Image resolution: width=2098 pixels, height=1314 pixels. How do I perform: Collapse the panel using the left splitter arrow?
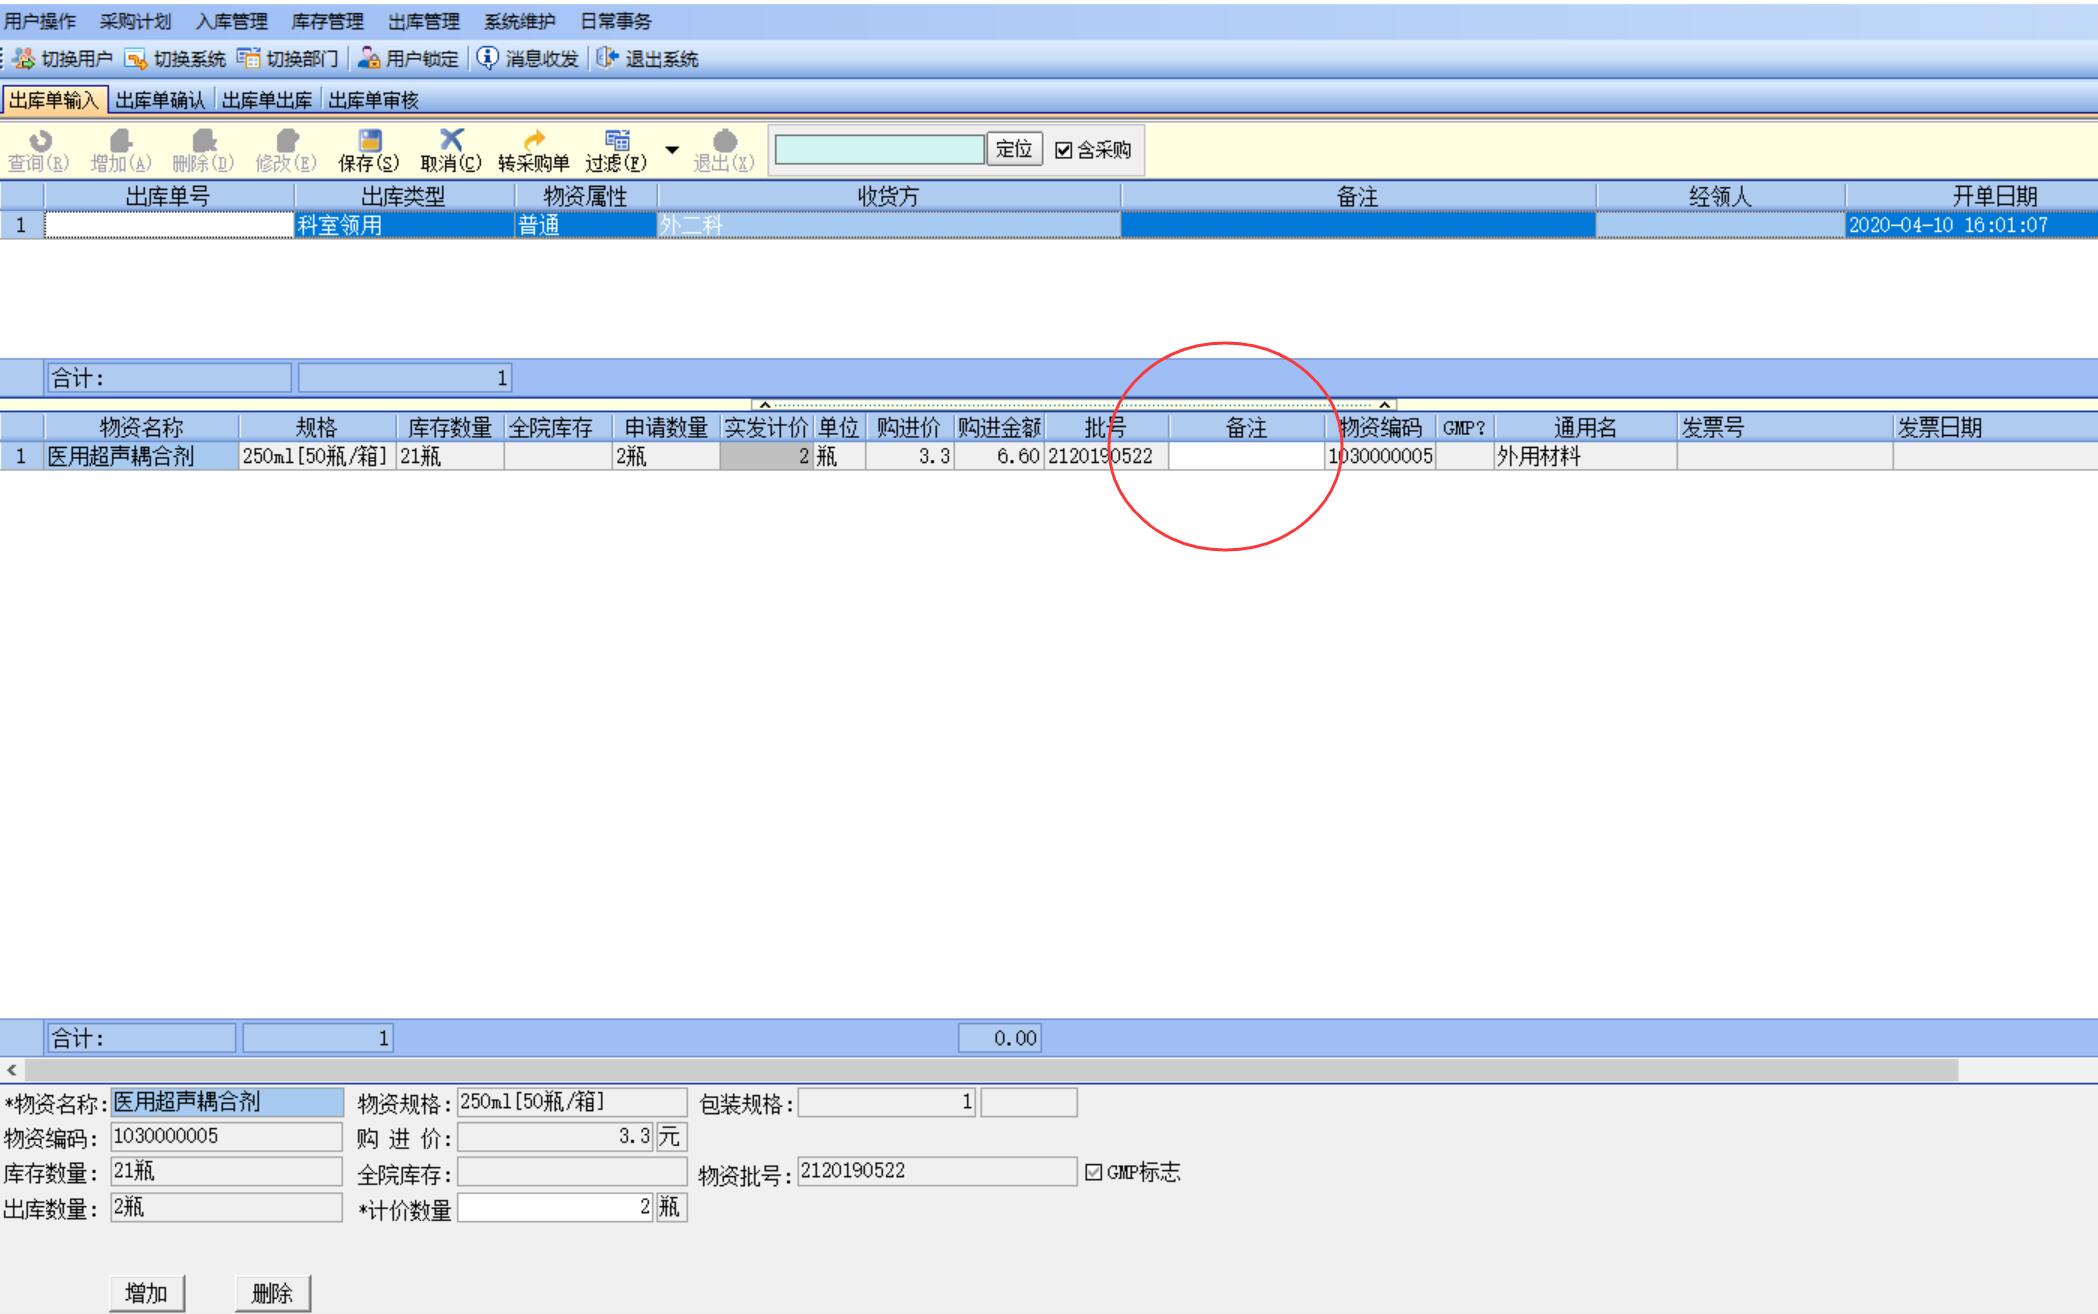tap(765, 405)
